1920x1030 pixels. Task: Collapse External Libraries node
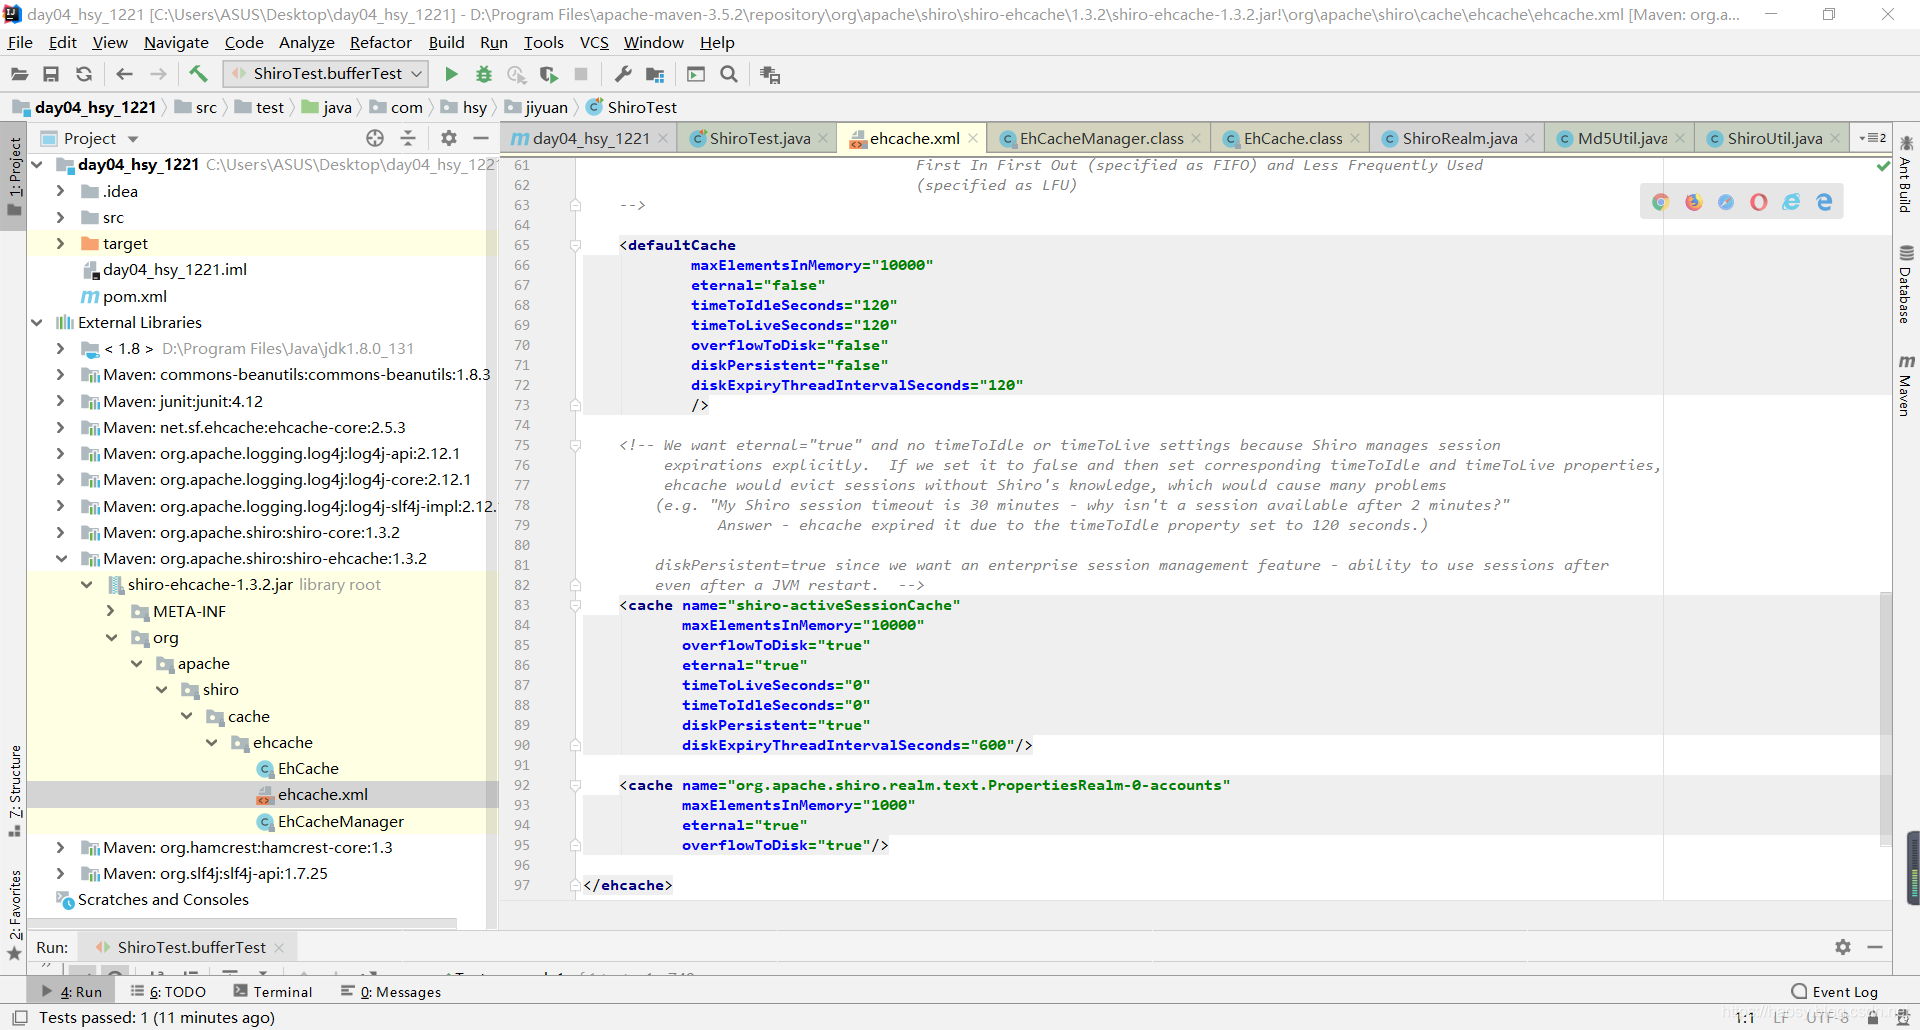point(37,322)
